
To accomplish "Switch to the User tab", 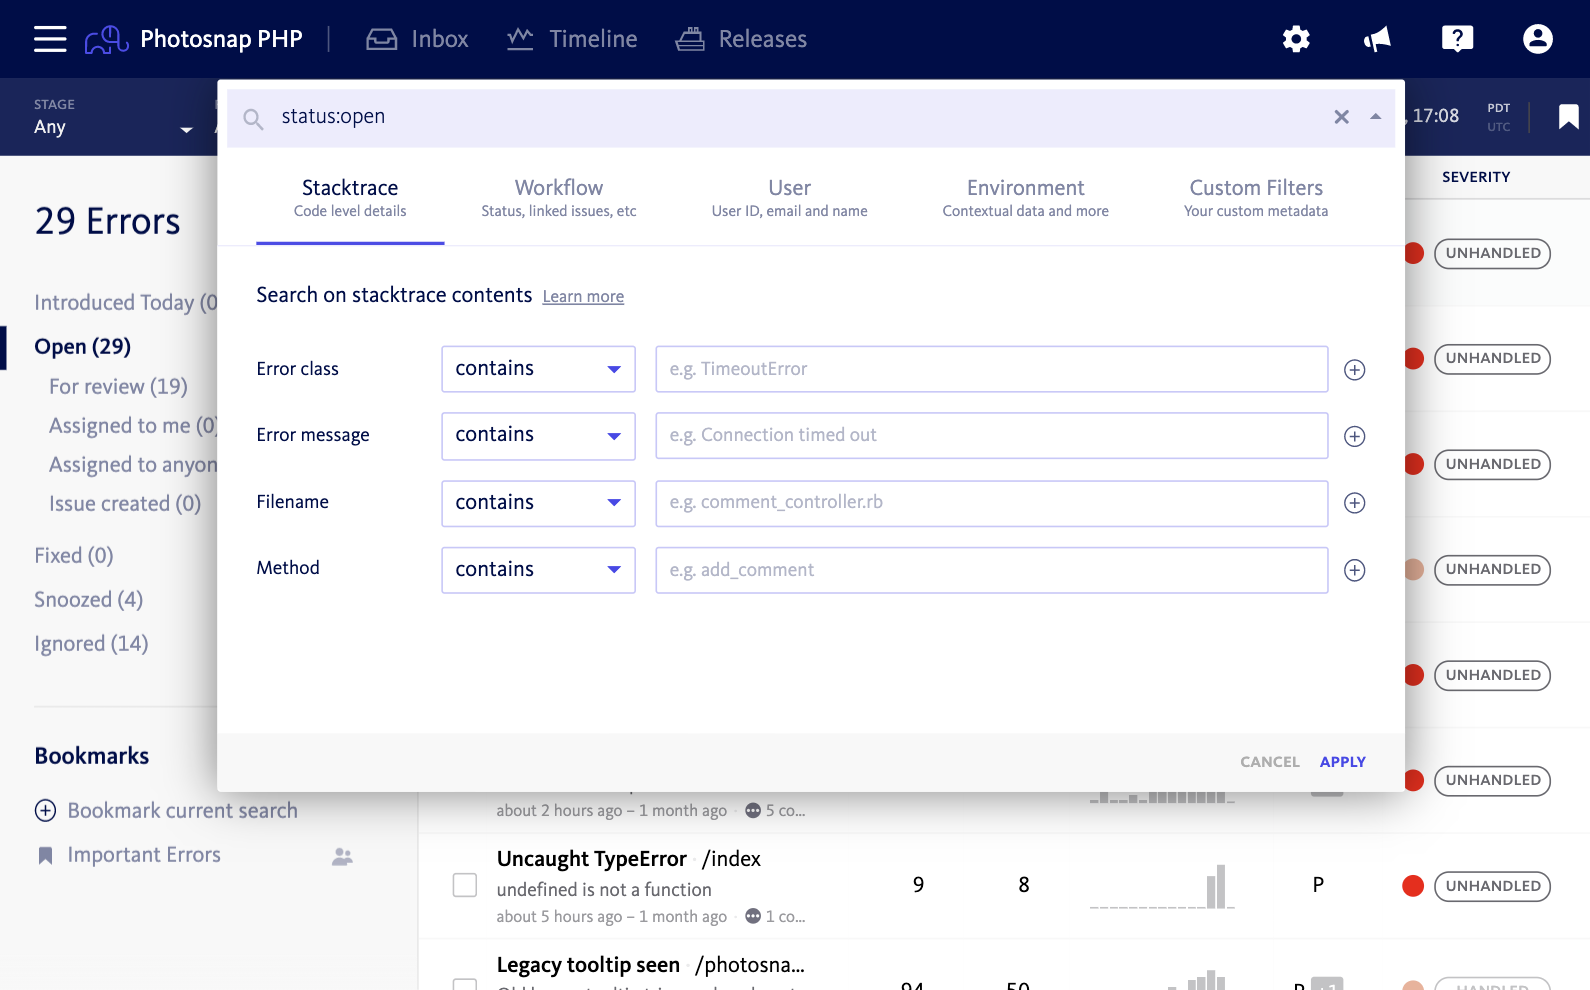I will [x=789, y=197].
